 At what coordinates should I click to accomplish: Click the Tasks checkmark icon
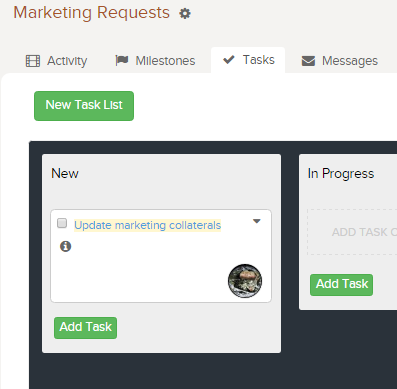click(229, 60)
